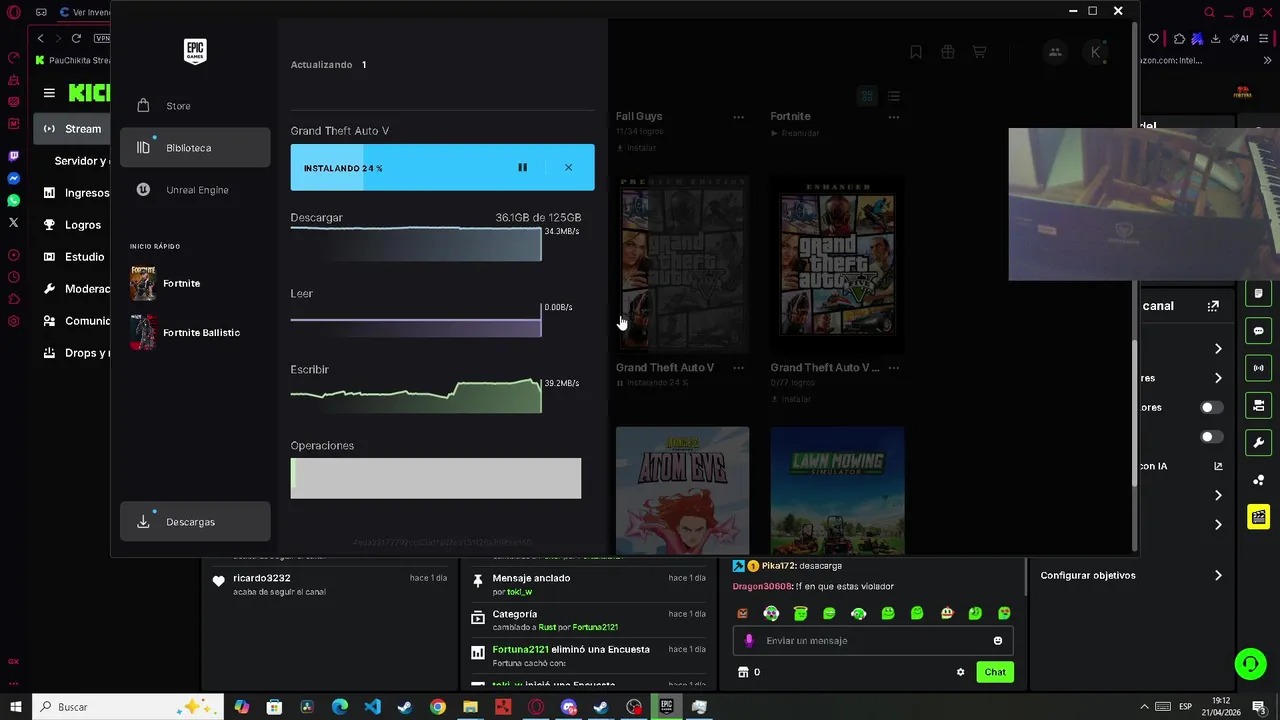
Task: Open Store in Epic Games sidebar
Action: tap(195, 106)
